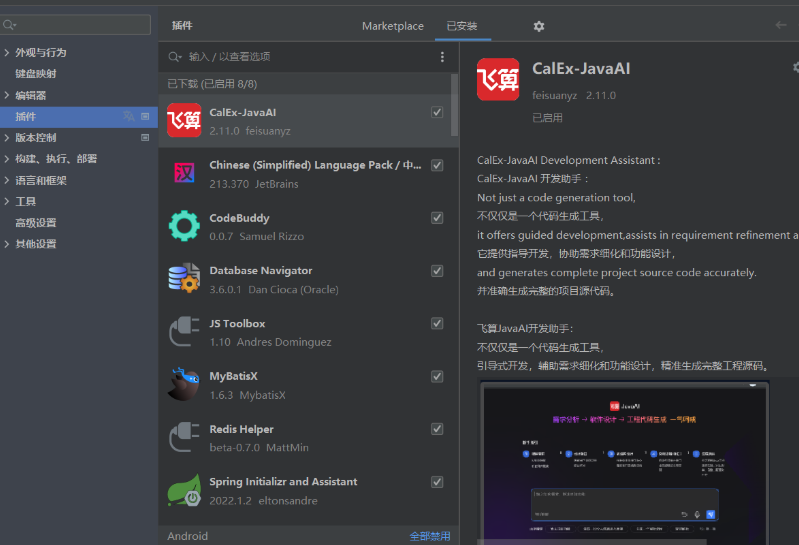
Task: Click the settings search magnifier icon
Action: (x=9, y=24)
